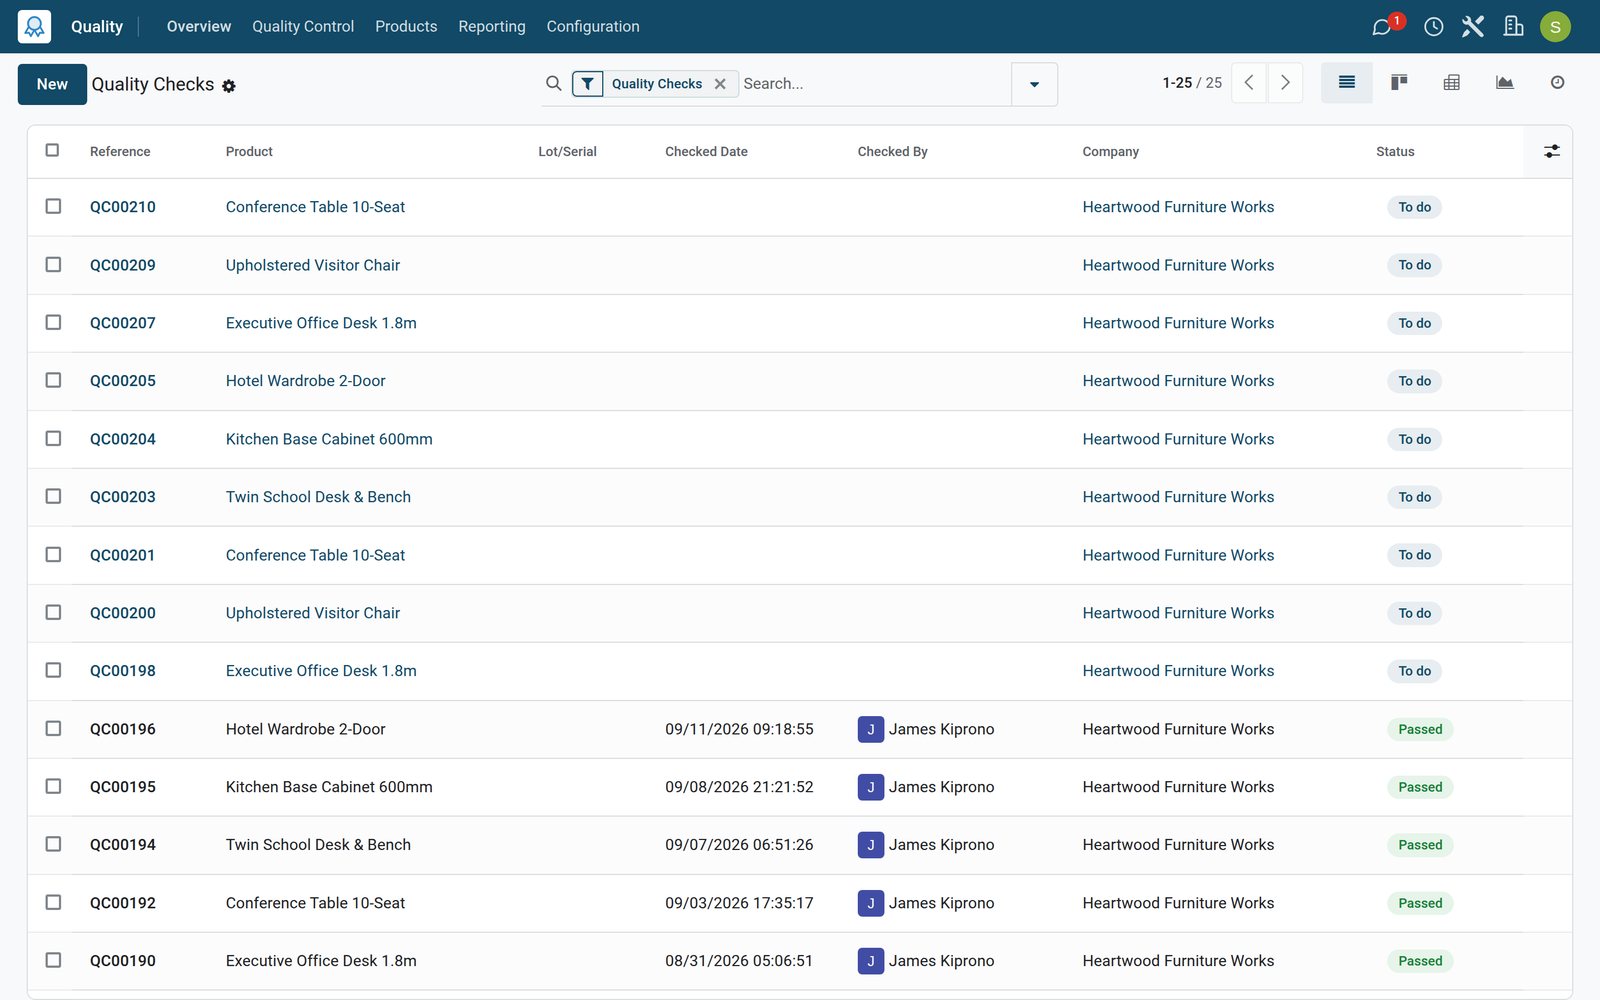Click the Passed status on QC00195
Viewport: 1600px width, 1000px height.
click(x=1420, y=787)
